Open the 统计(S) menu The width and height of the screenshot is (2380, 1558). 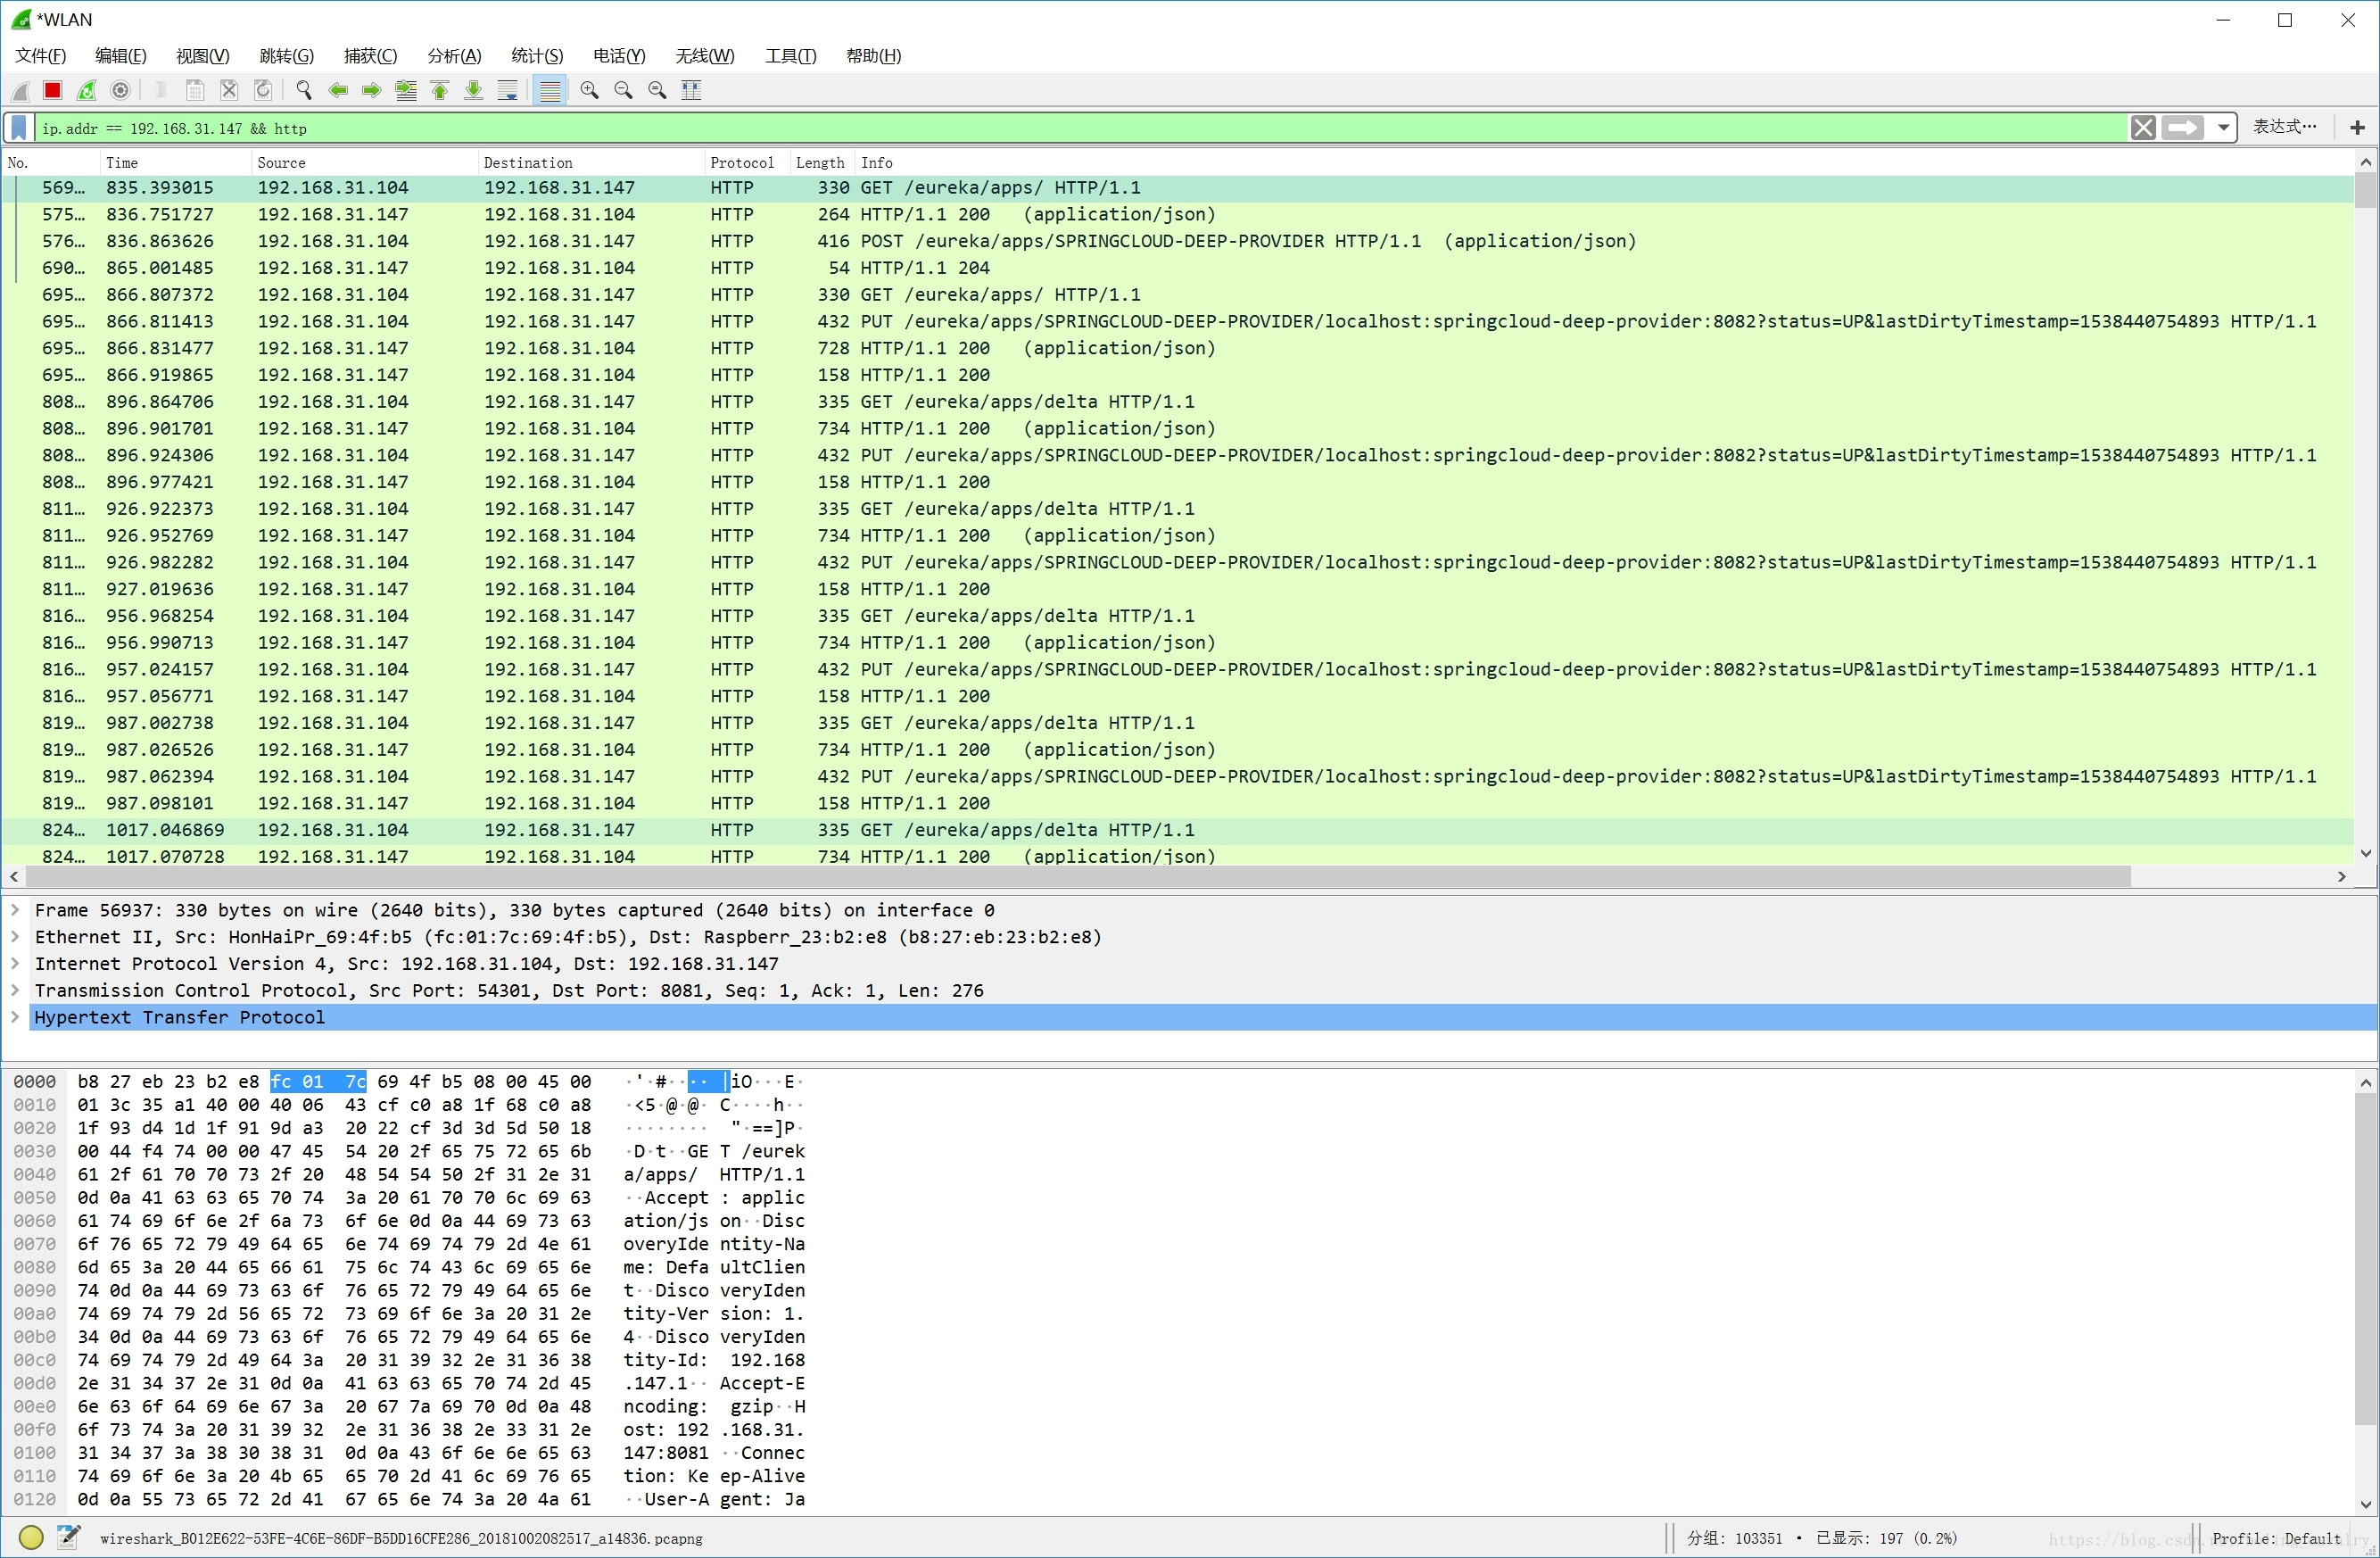(x=537, y=56)
